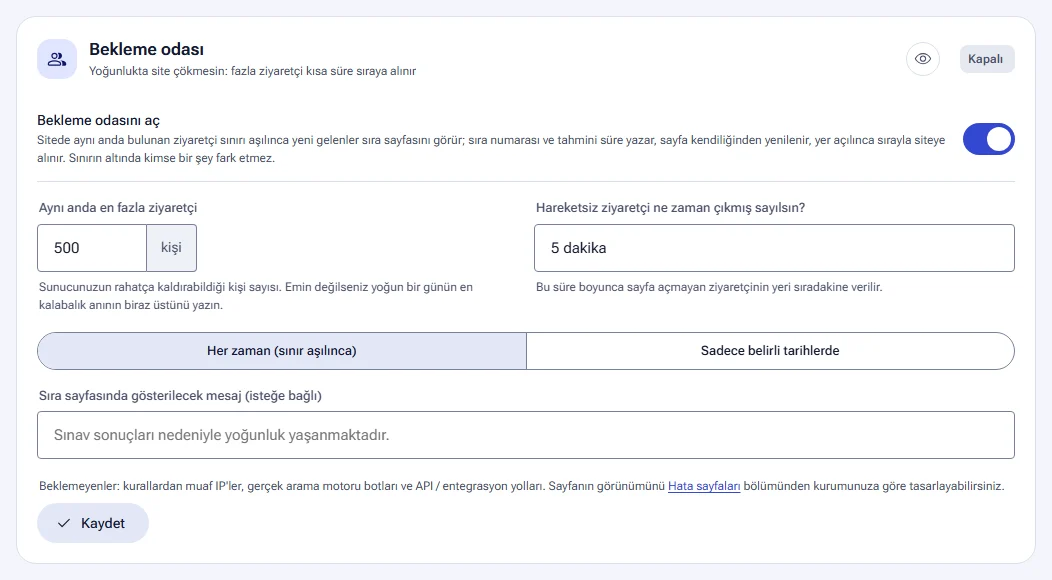Click the kişi unit suffix
This screenshot has height=580, width=1052.
point(171,248)
